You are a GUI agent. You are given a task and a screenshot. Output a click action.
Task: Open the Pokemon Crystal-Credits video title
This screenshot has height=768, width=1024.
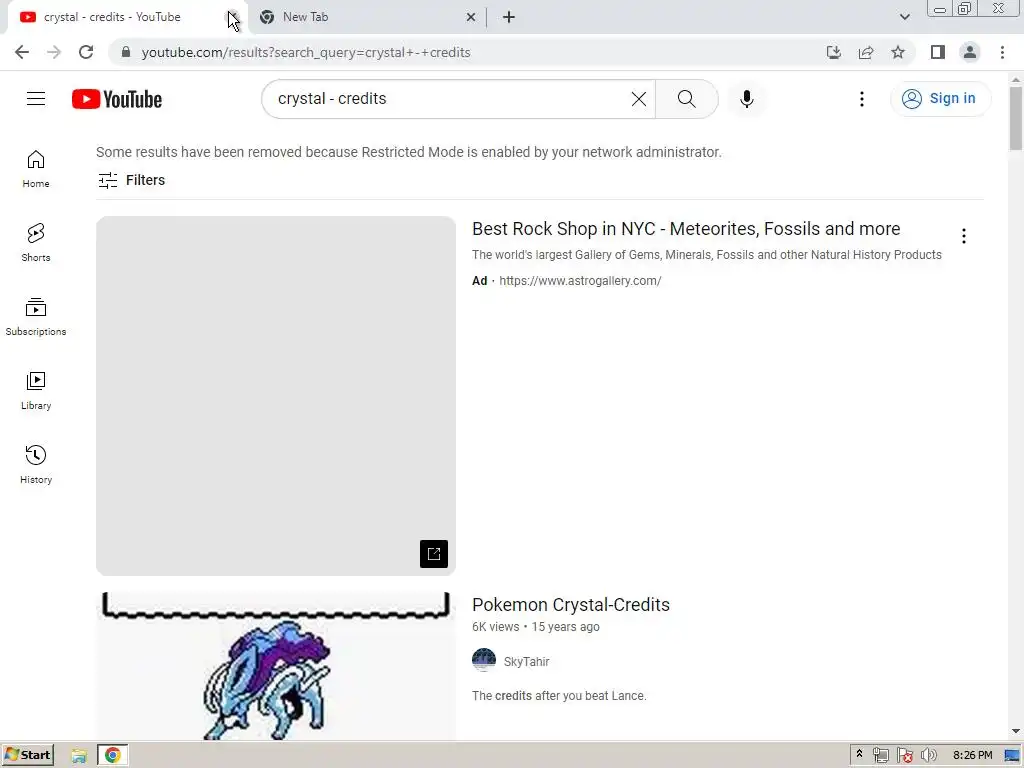(x=571, y=605)
